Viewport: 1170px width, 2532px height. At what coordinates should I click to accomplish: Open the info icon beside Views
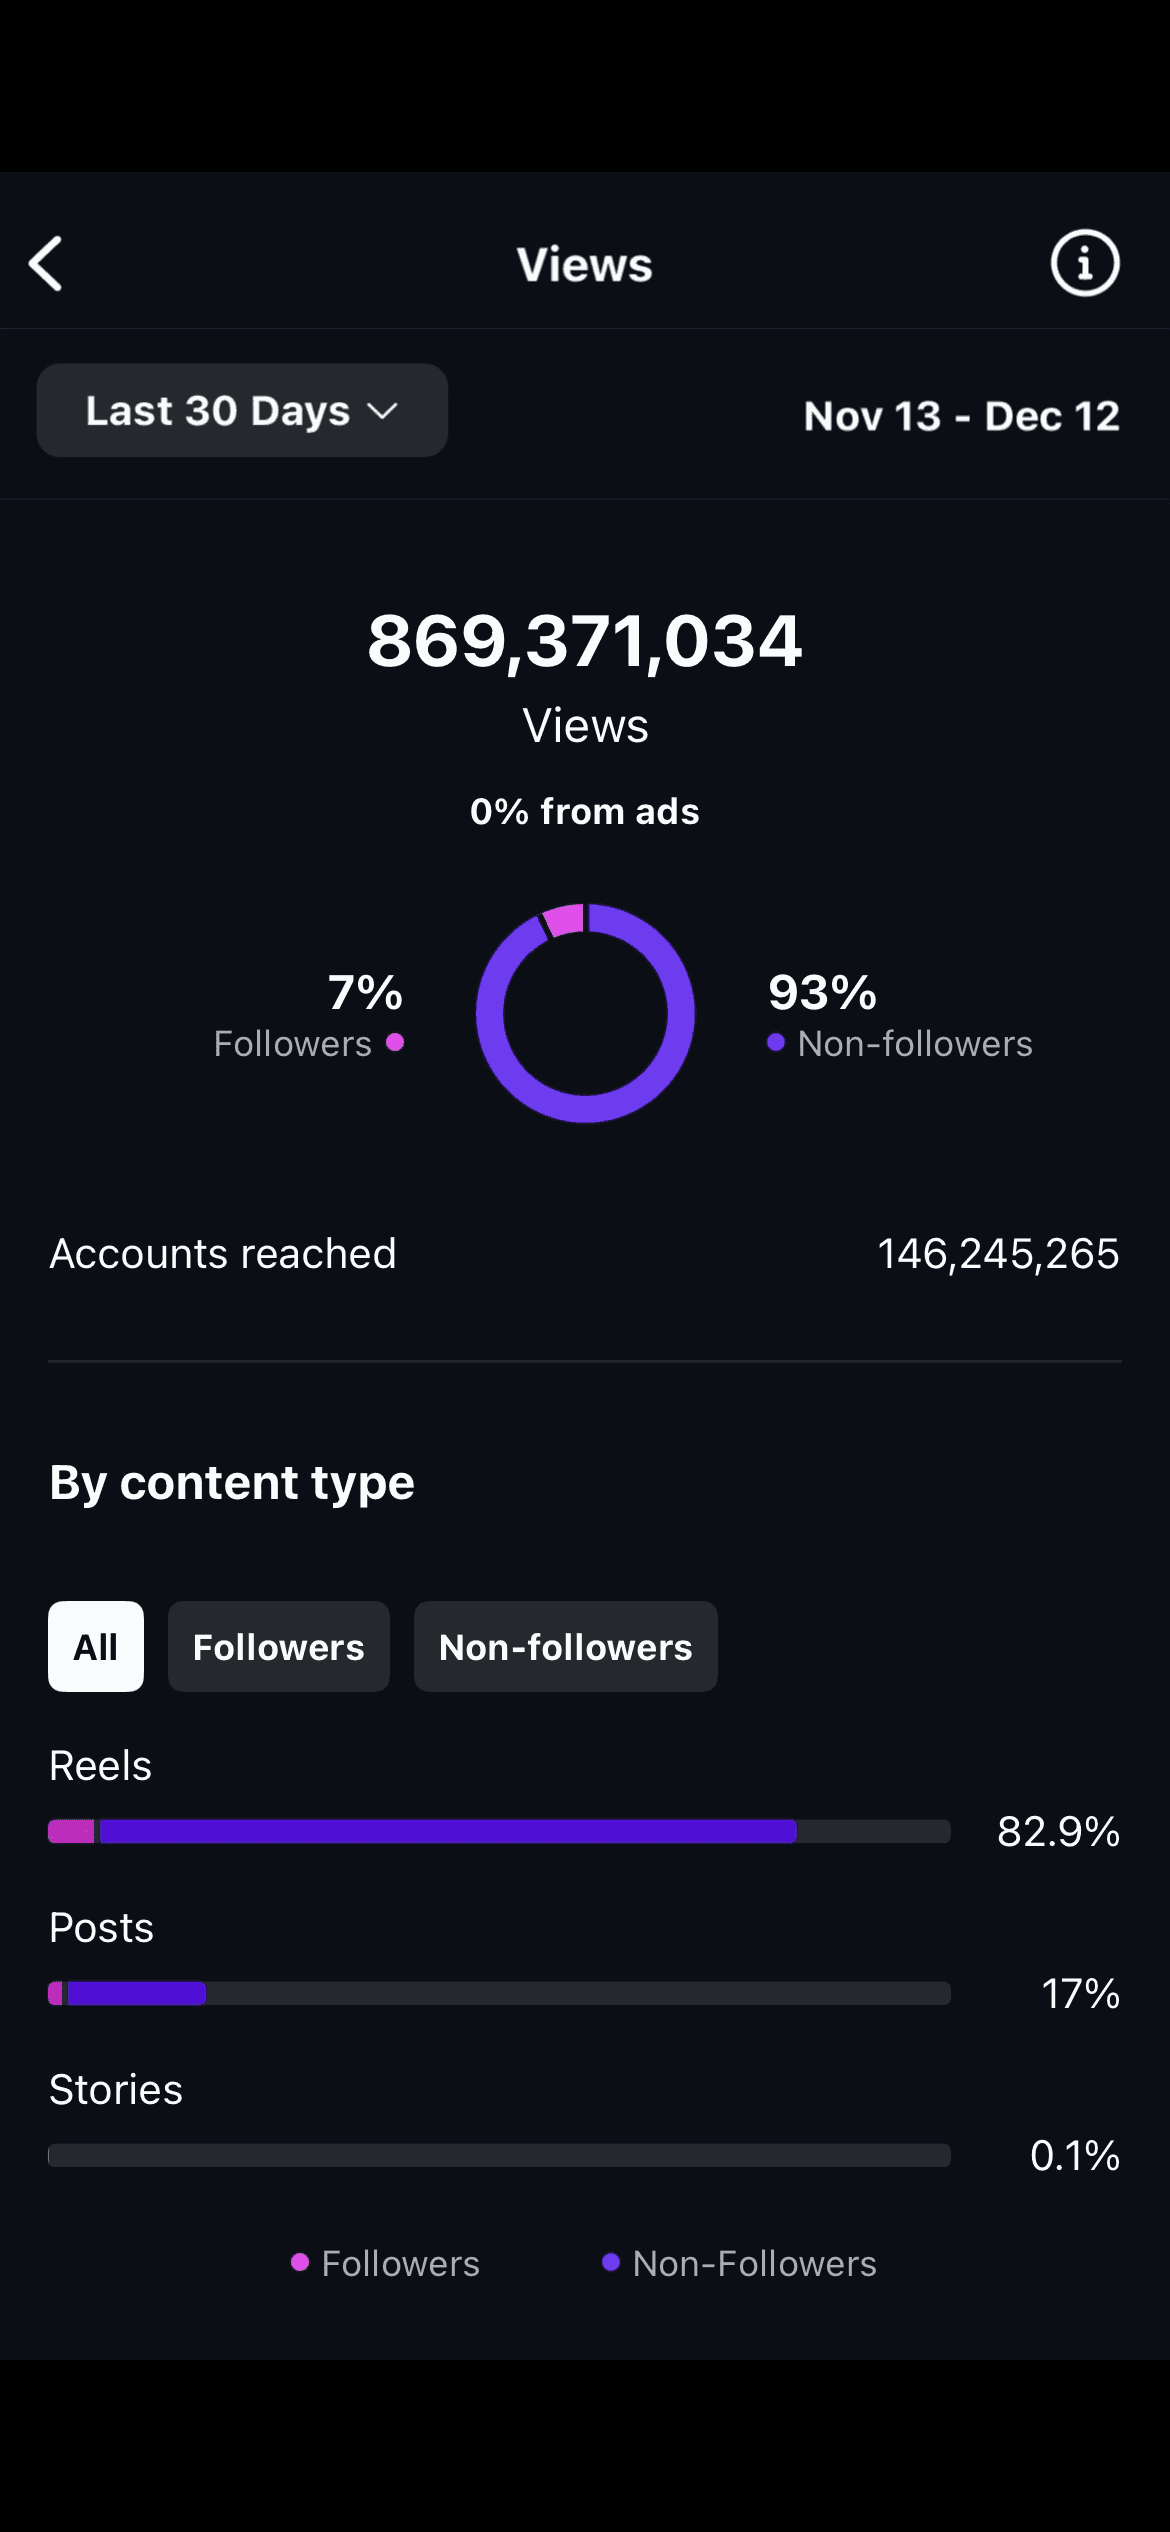click(1085, 264)
